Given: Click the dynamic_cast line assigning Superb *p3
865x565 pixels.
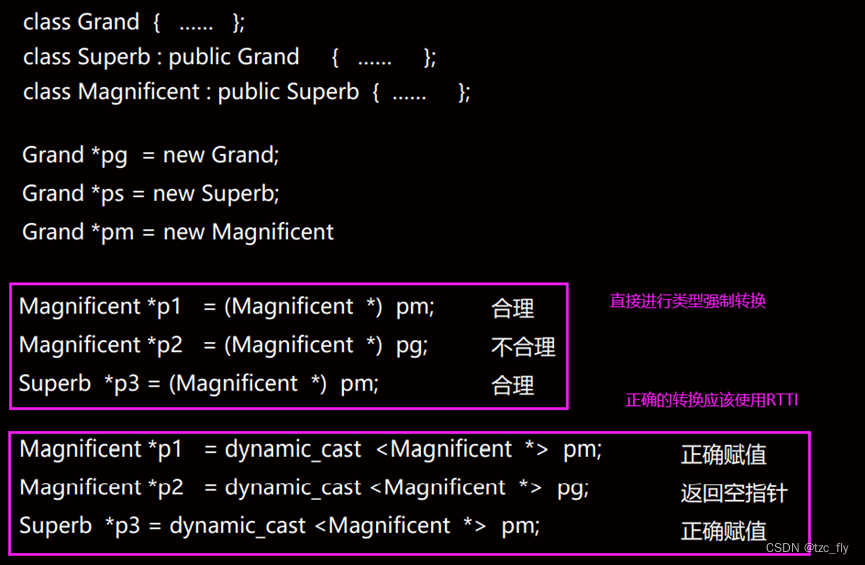Looking at the screenshot, I should [x=280, y=526].
